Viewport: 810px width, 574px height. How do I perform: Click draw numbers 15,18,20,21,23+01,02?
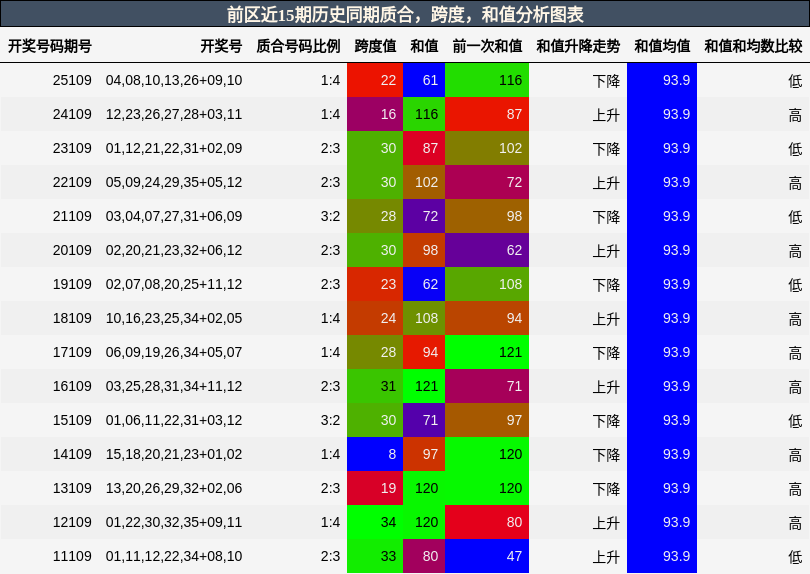click(x=174, y=454)
